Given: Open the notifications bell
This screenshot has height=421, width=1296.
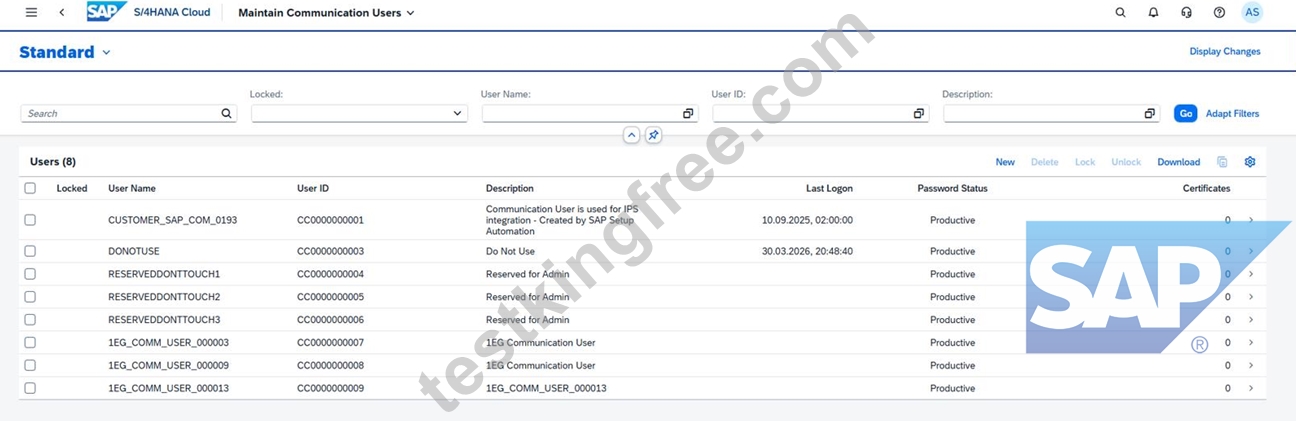Looking at the screenshot, I should pyautogui.click(x=1153, y=13).
